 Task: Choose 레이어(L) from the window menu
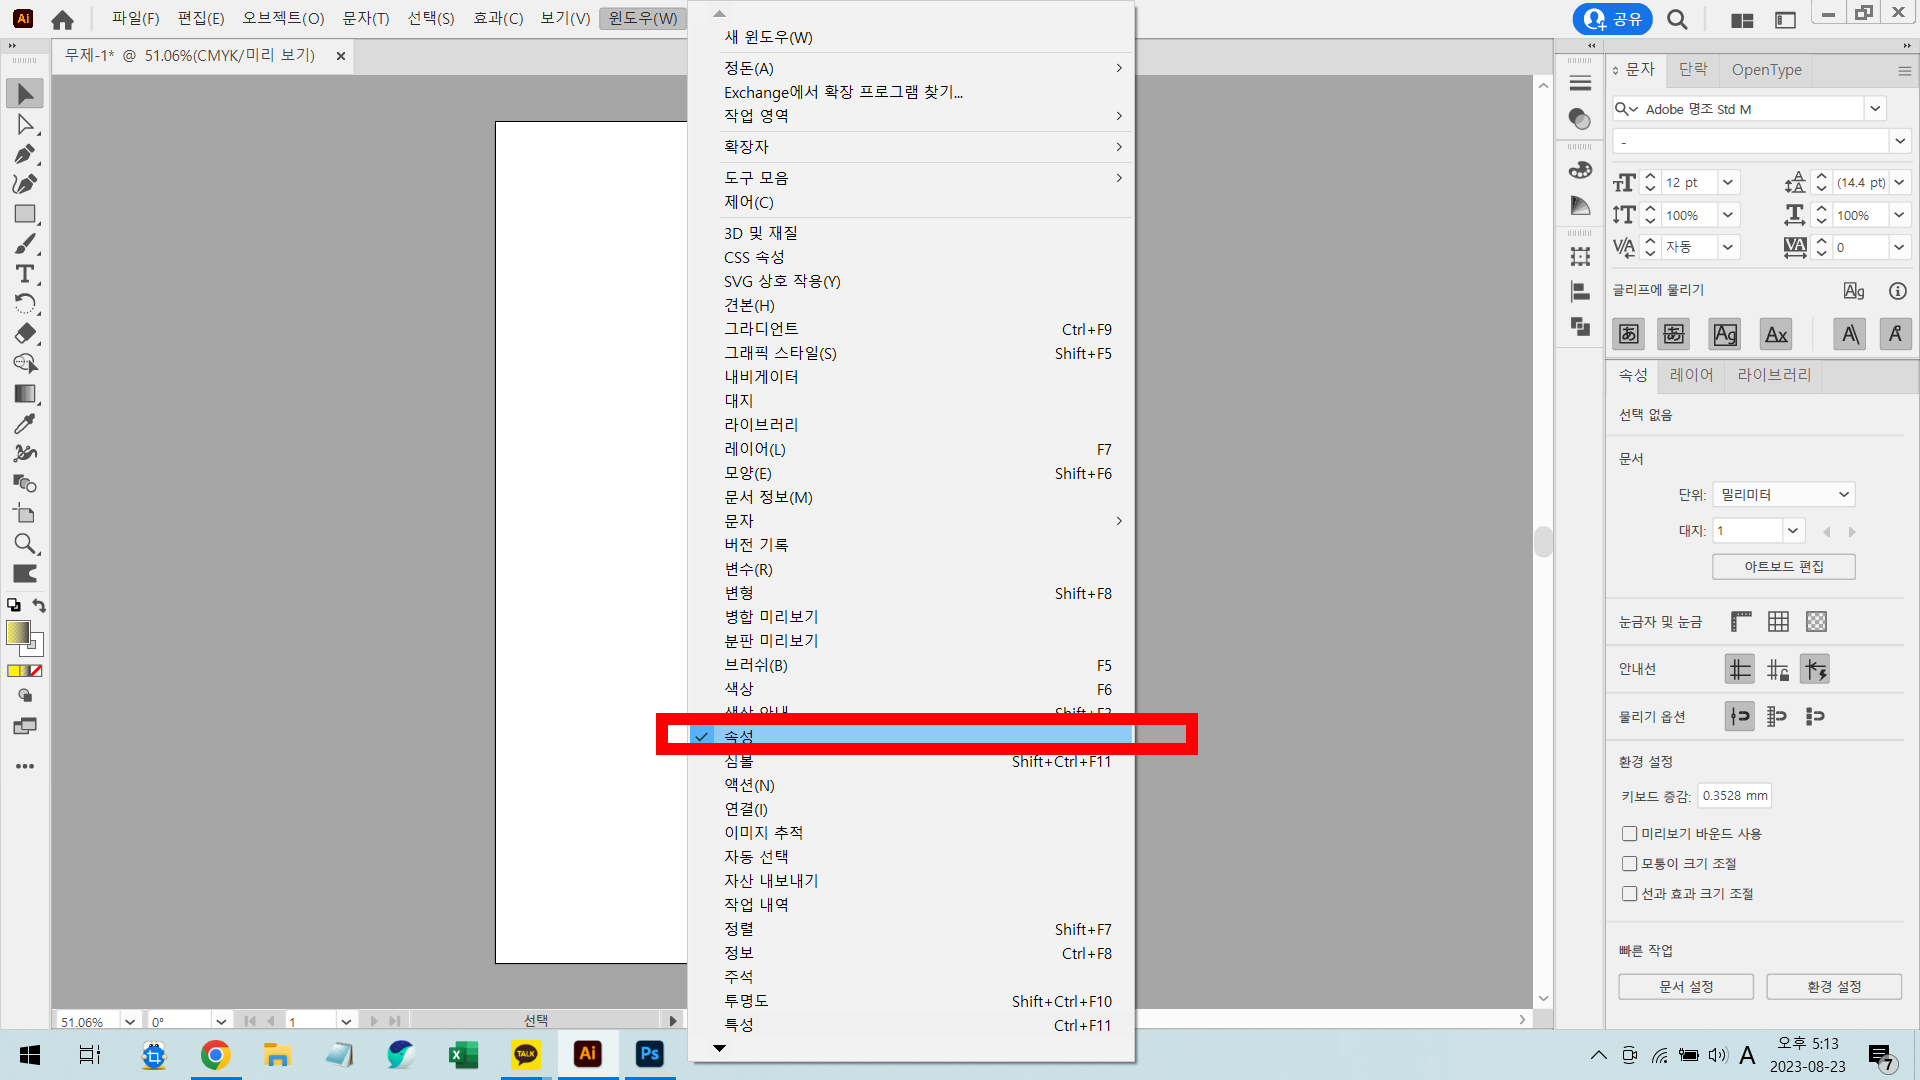point(755,450)
